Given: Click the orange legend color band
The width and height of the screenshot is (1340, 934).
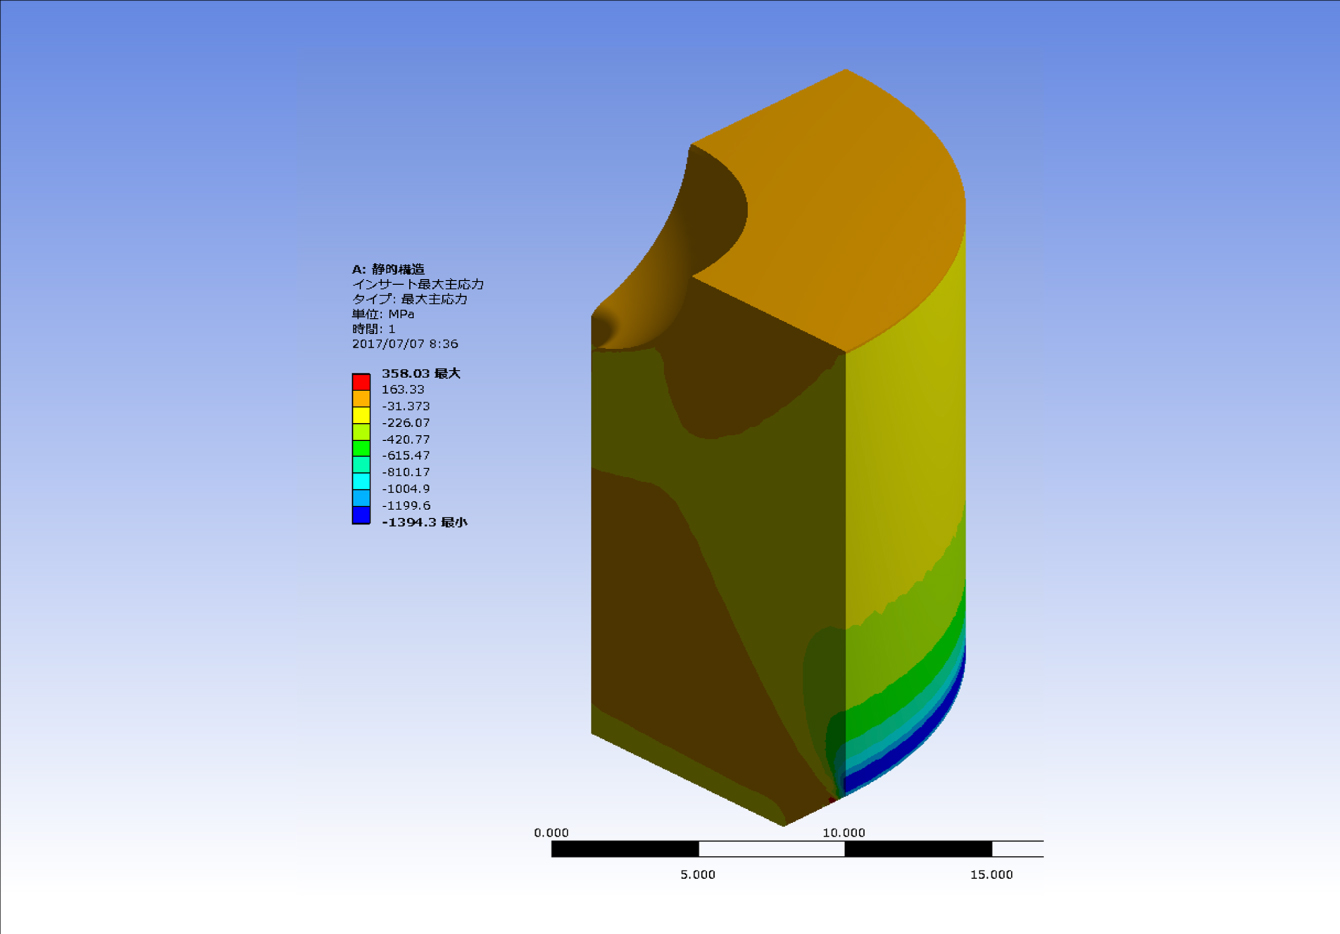Looking at the screenshot, I should pyautogui.click(x=361, y=398).
